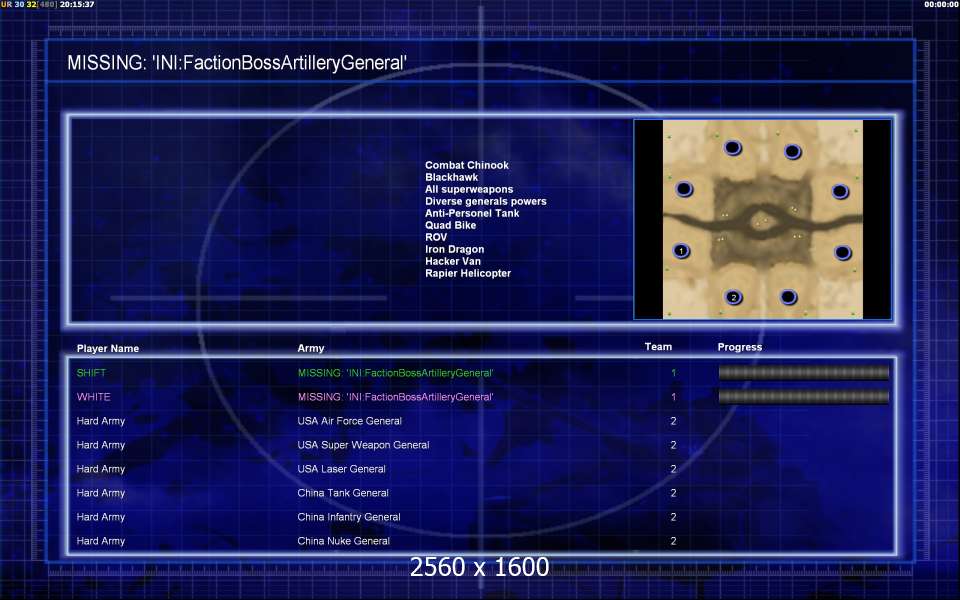The height and width of the screenshot is (600, 960).
Task: Click the empty south-east start spot on map
Action: coord(788,297)
